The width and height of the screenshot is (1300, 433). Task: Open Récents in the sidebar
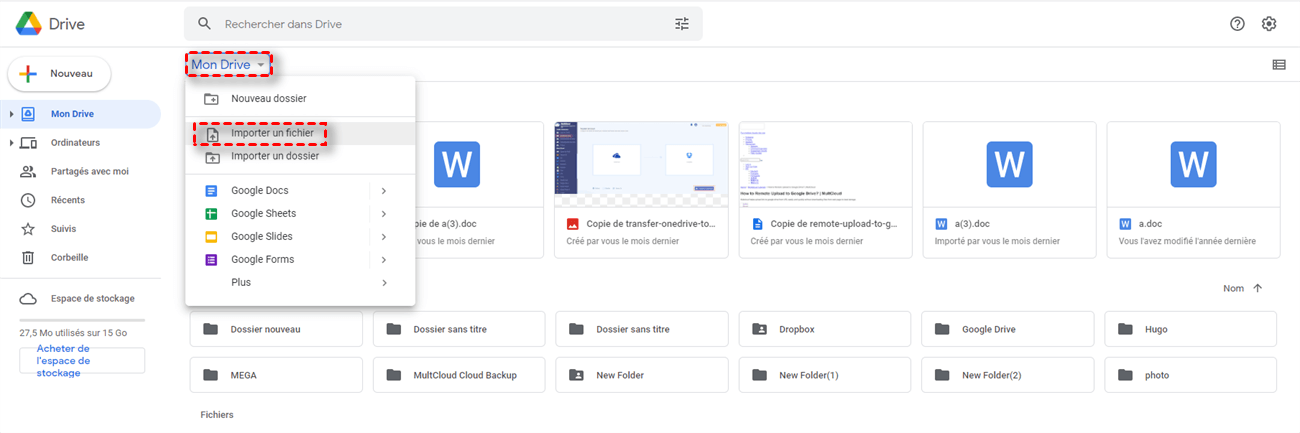67,200
